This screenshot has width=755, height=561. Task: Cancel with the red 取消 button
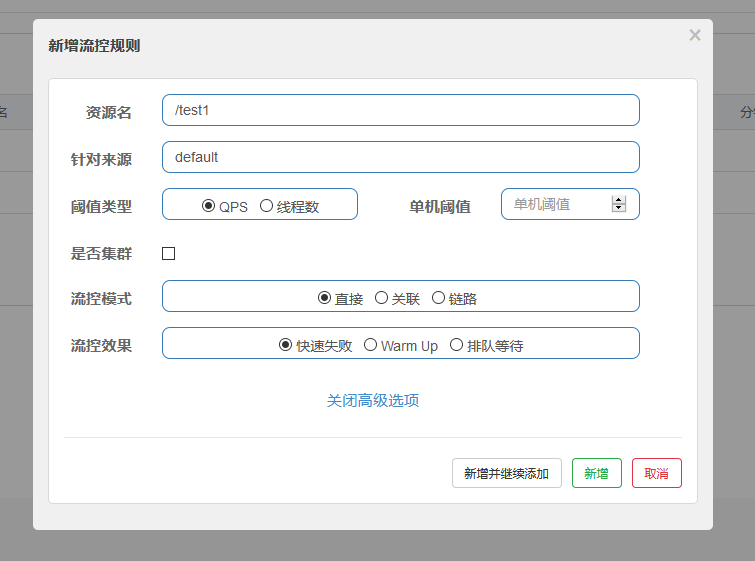[x=657, y=473]
